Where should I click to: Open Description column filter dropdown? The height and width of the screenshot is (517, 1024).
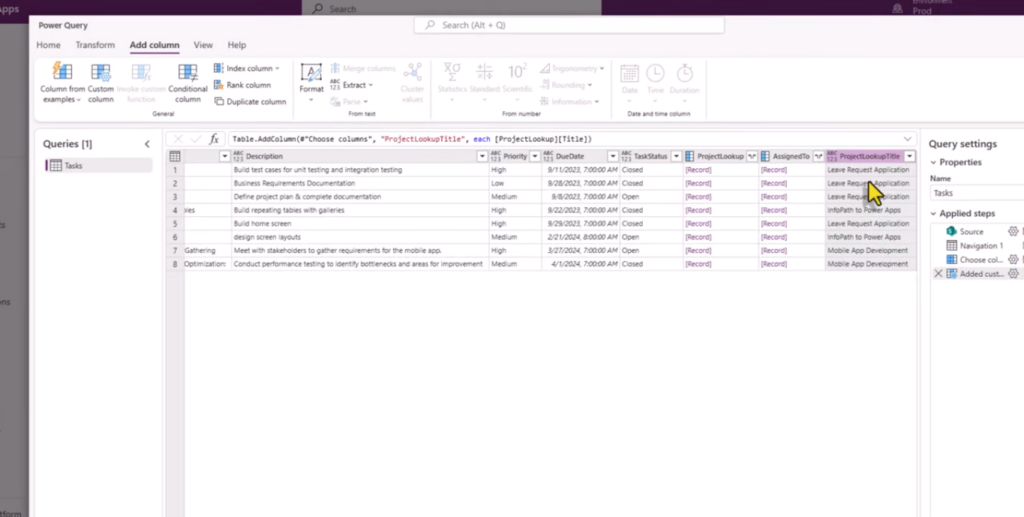click(482, 156)
